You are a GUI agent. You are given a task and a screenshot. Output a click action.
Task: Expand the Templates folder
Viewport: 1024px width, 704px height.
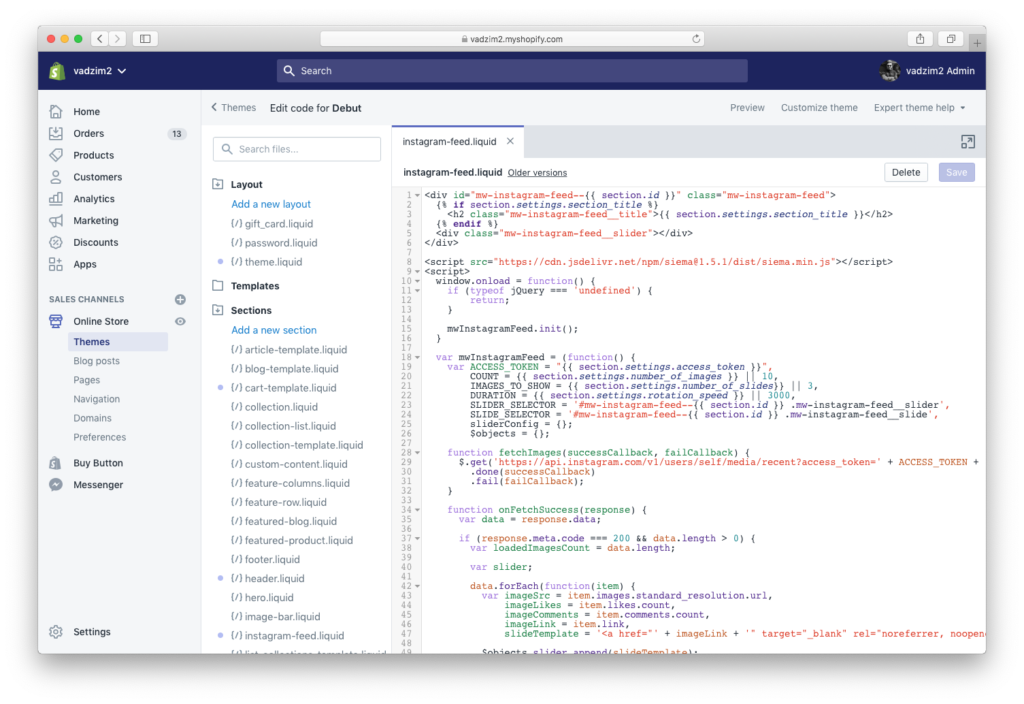[x=218, y=285]
